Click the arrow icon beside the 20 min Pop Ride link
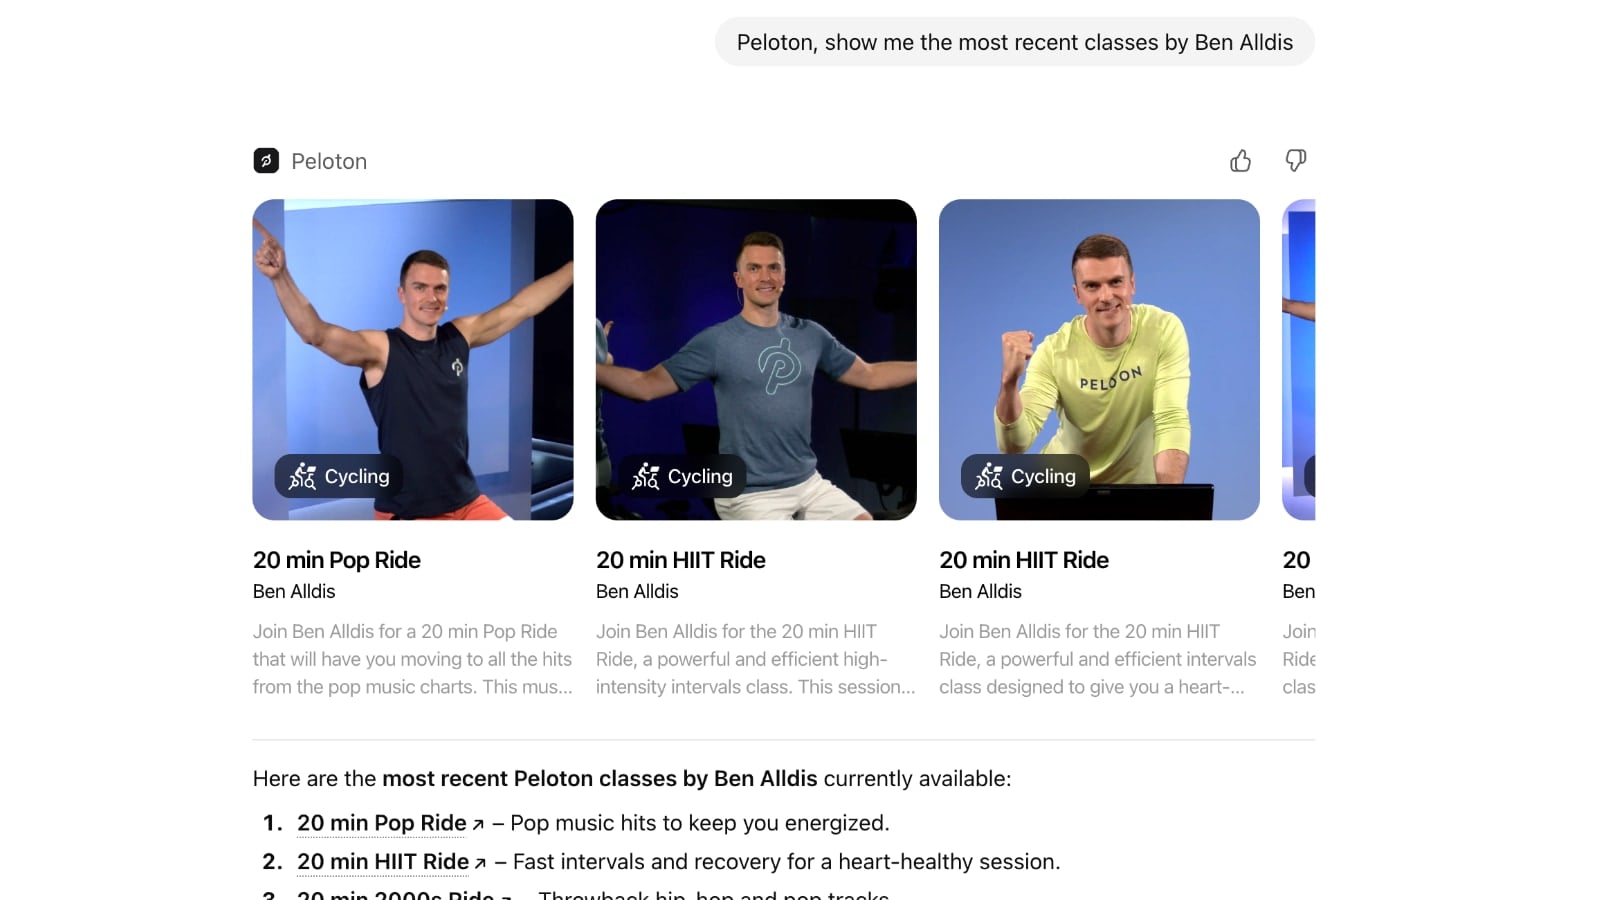Viewport: 1600px width, 900px height. (x=479, y=825)
